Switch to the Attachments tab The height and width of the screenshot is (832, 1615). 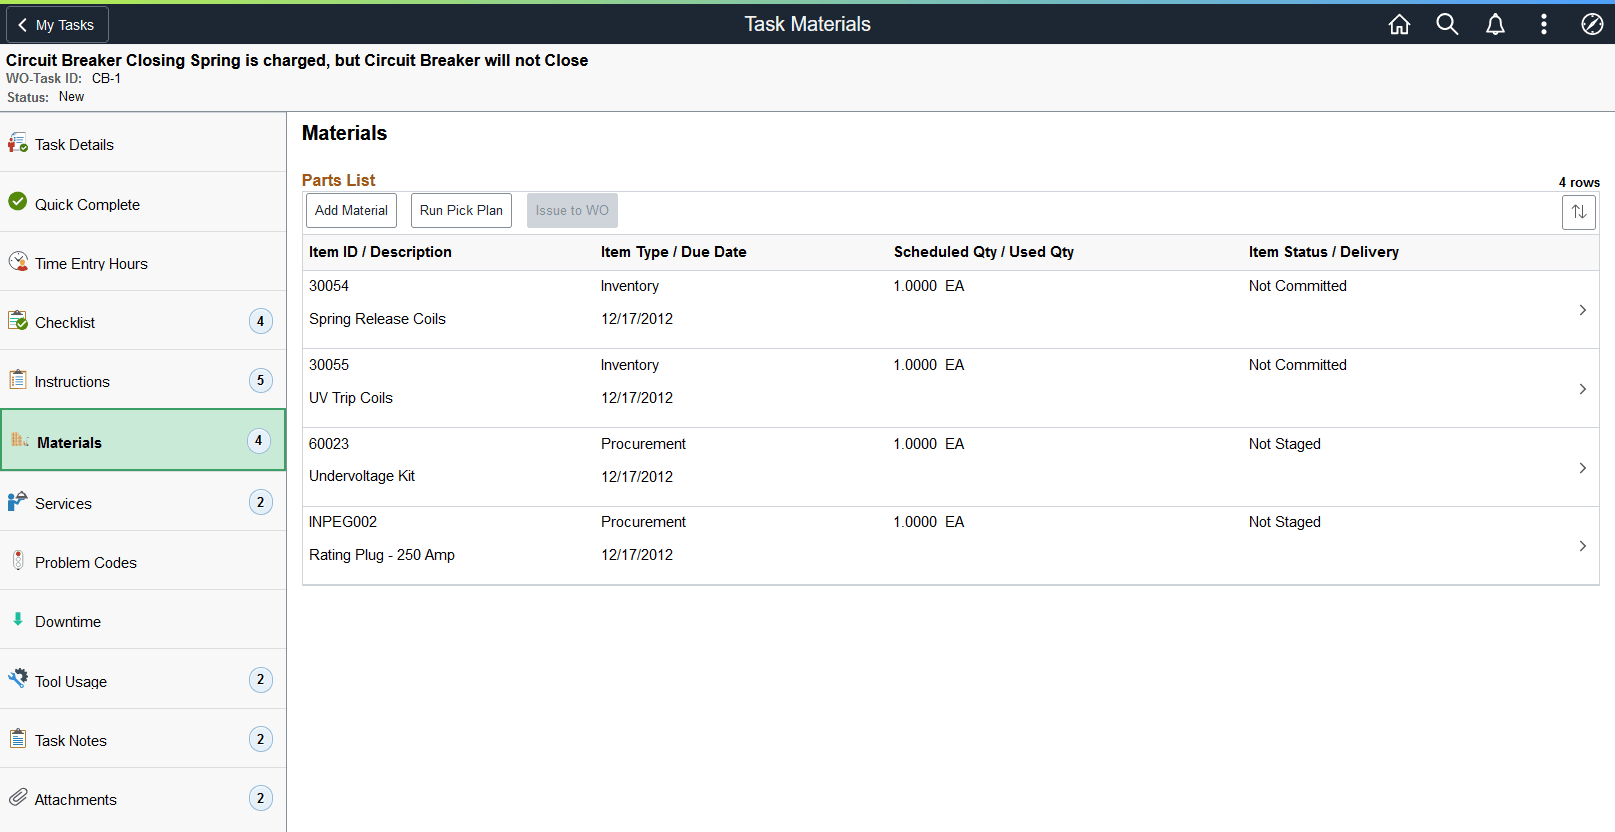(x=143, y=798)
